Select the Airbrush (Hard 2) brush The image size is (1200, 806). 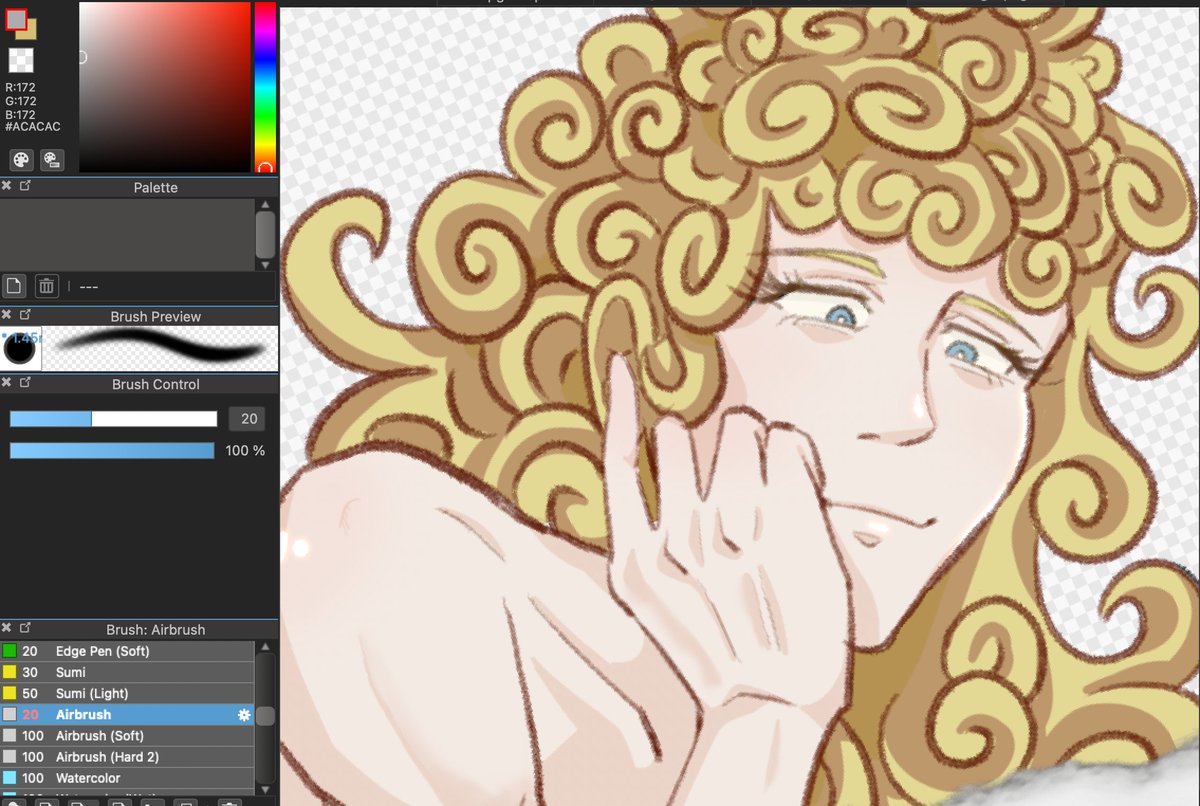click(x=127, y=757)
